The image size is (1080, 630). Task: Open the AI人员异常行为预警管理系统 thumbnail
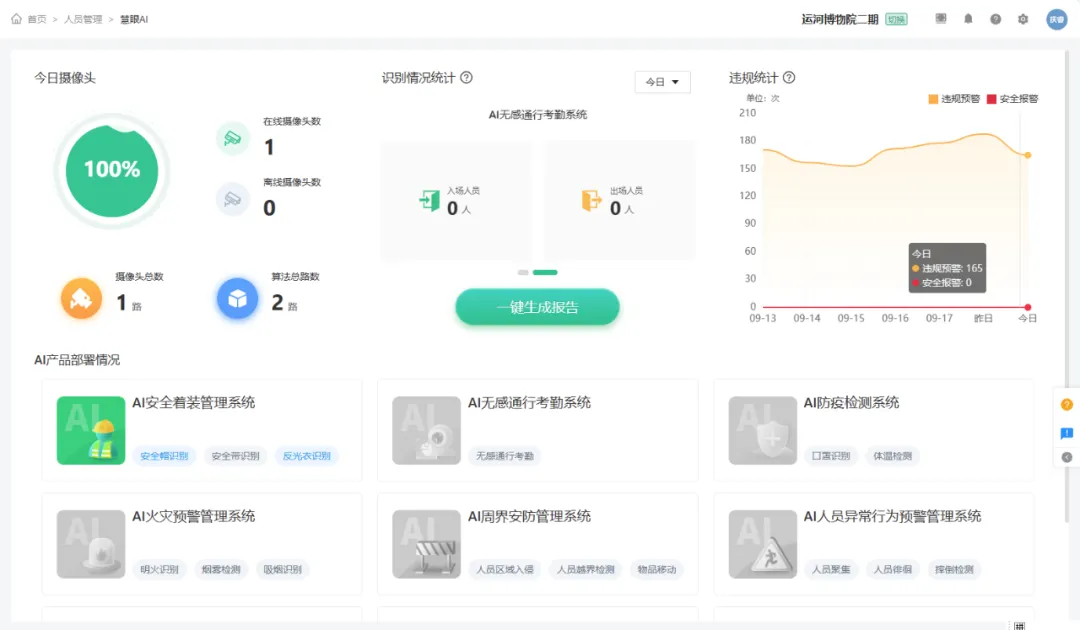(x=762, y=544)
